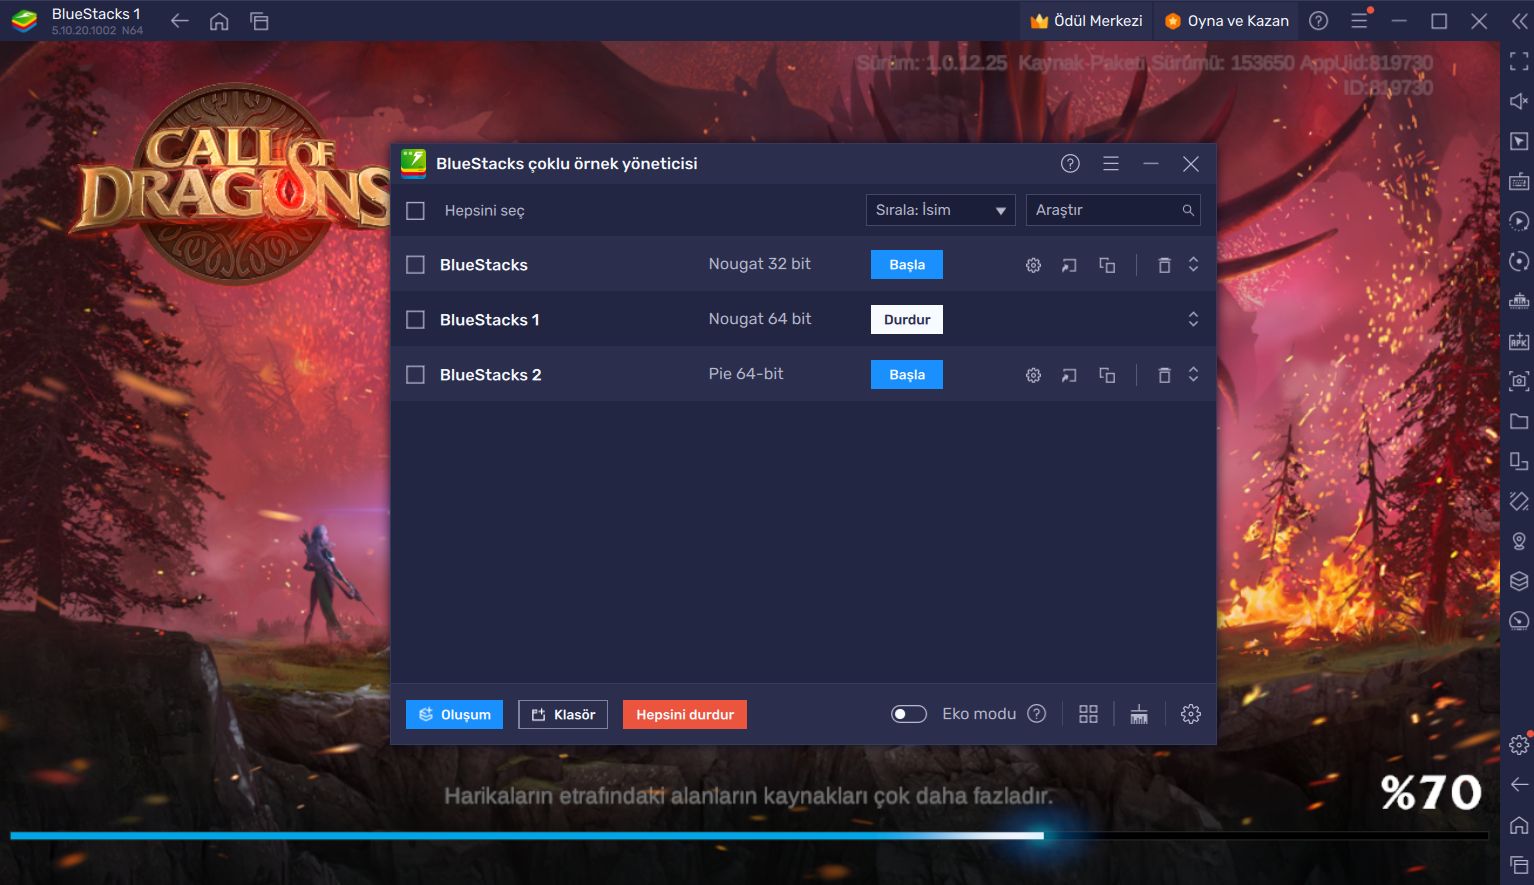The image size is (1534, 885).
Task: Click the Klasör folder button
Action: click(563, 714)
